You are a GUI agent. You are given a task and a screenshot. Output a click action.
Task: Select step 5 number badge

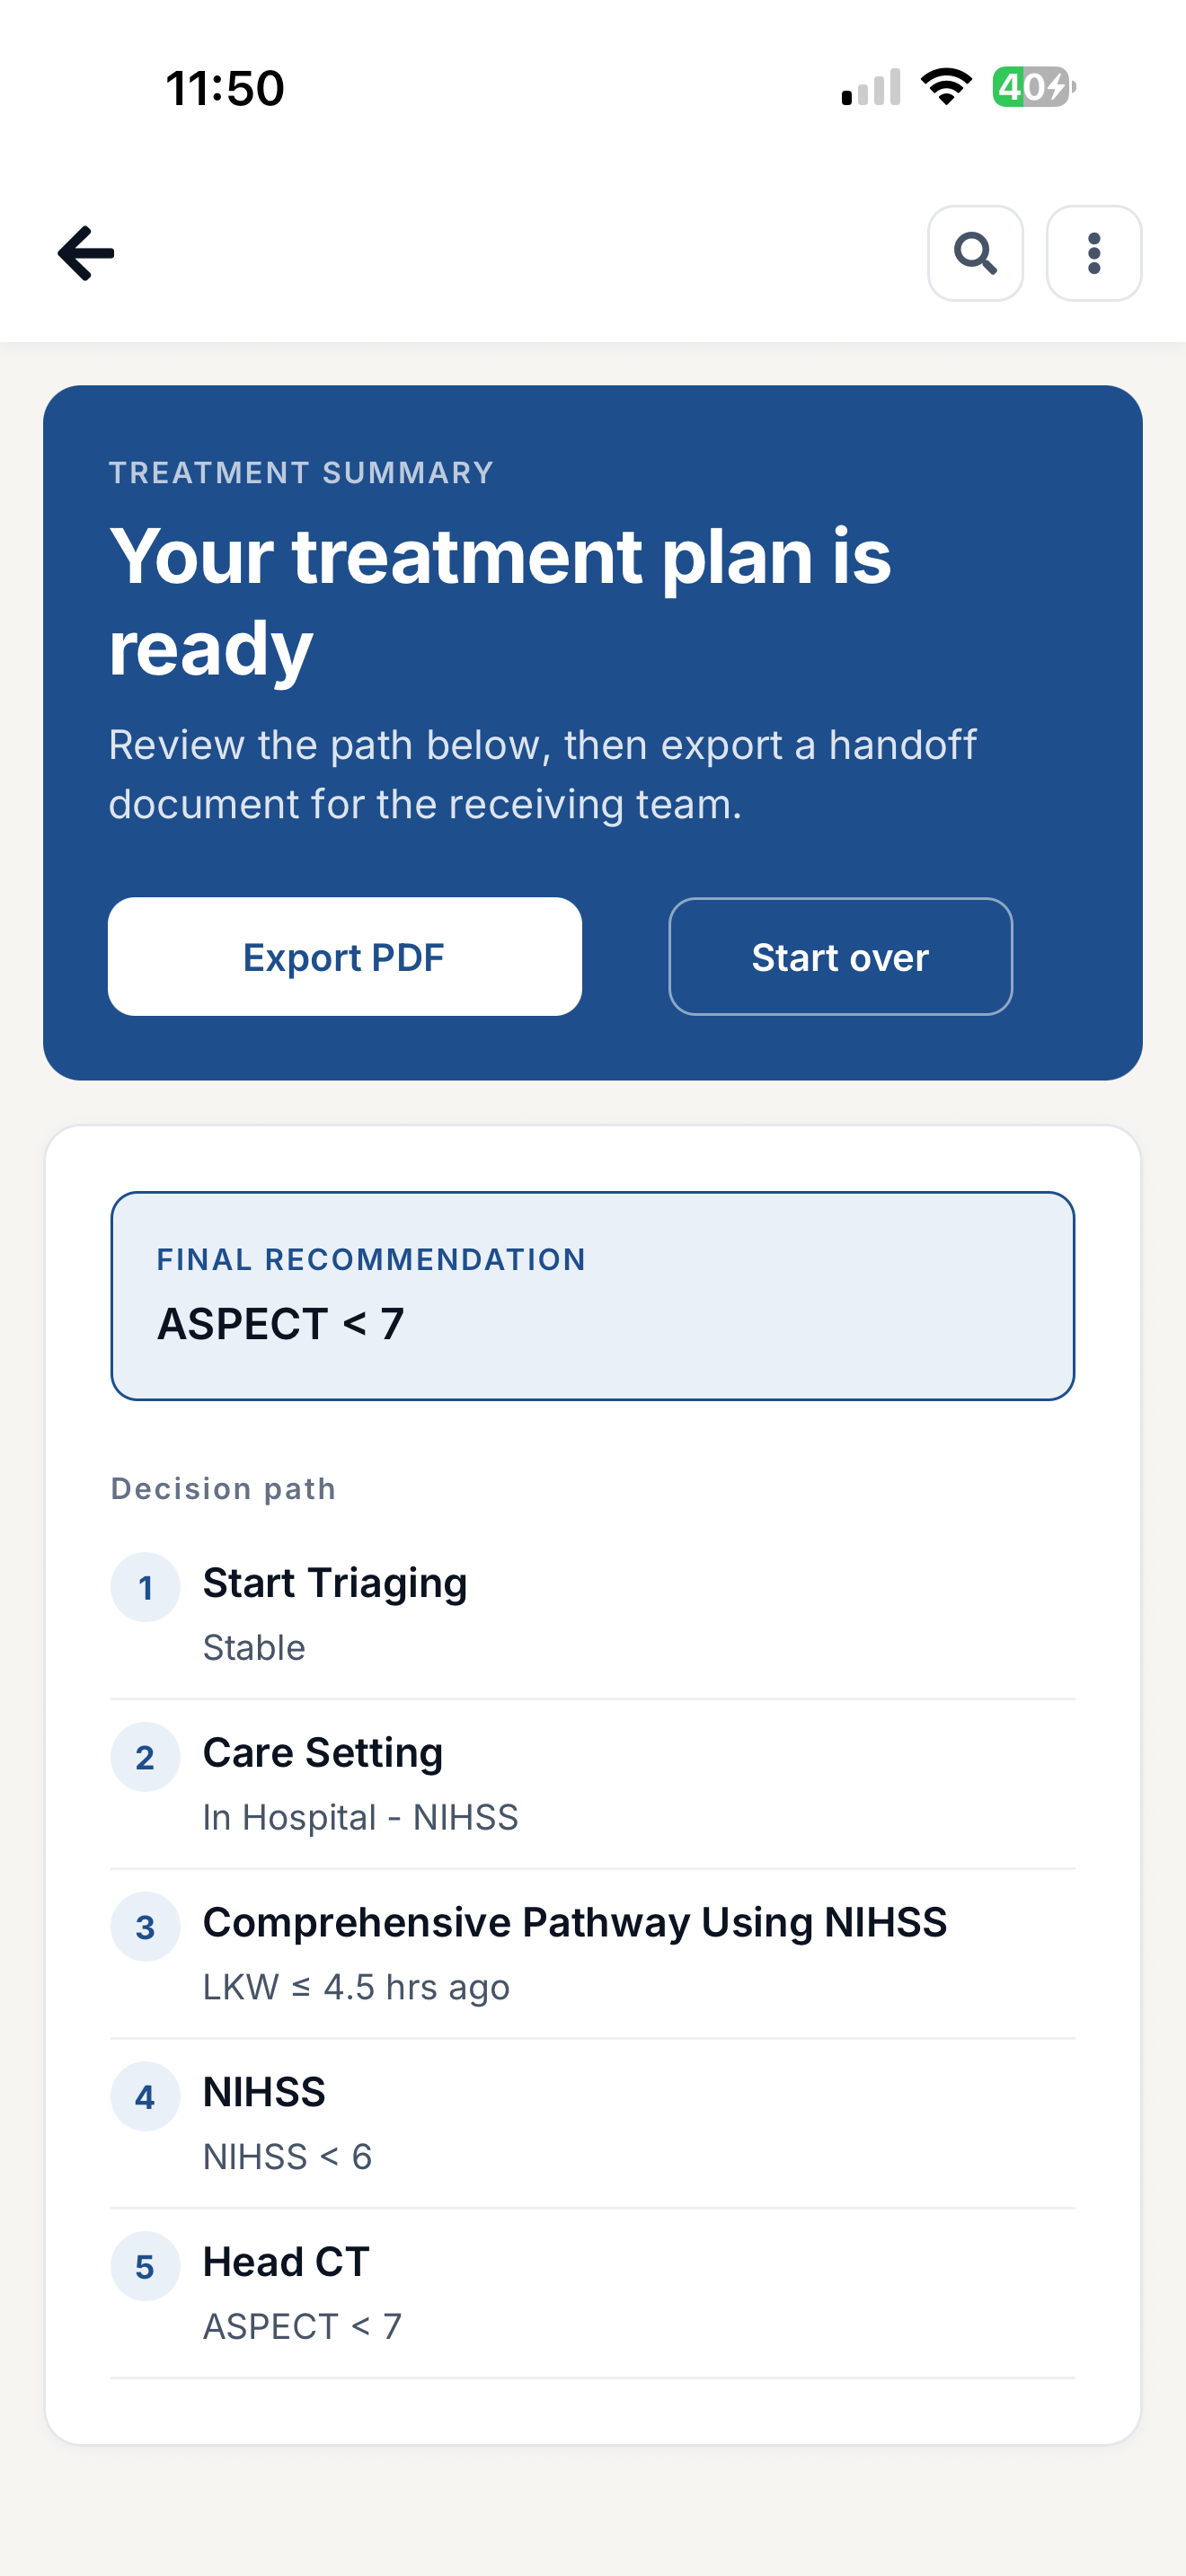pyautogui.click(x=145, y=2266)
